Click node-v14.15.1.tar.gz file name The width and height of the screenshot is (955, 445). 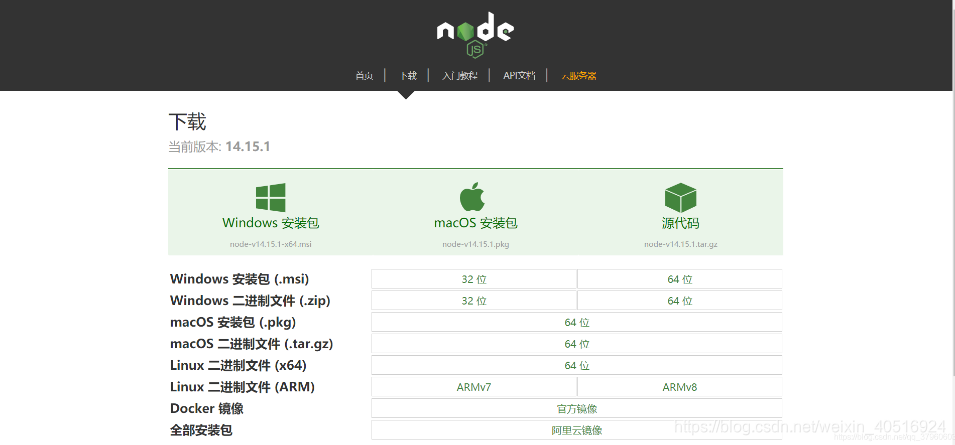point(680,244)
